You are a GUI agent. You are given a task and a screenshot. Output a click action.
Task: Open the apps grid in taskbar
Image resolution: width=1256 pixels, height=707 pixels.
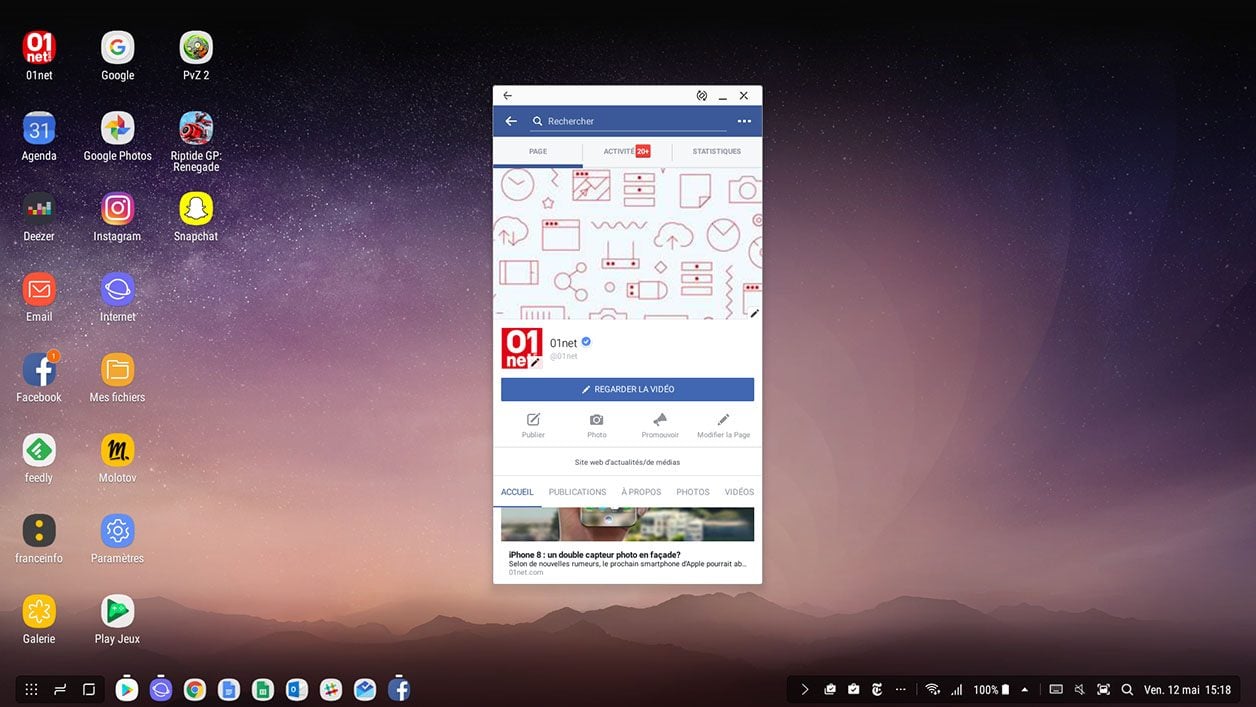coord(31,689)
